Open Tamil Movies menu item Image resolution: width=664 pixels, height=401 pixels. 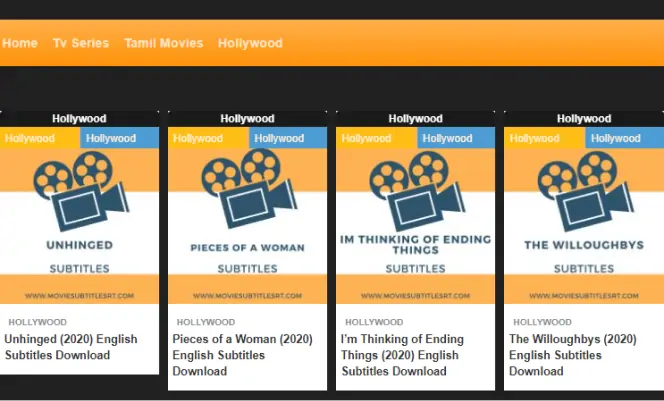tap(164, 43)
